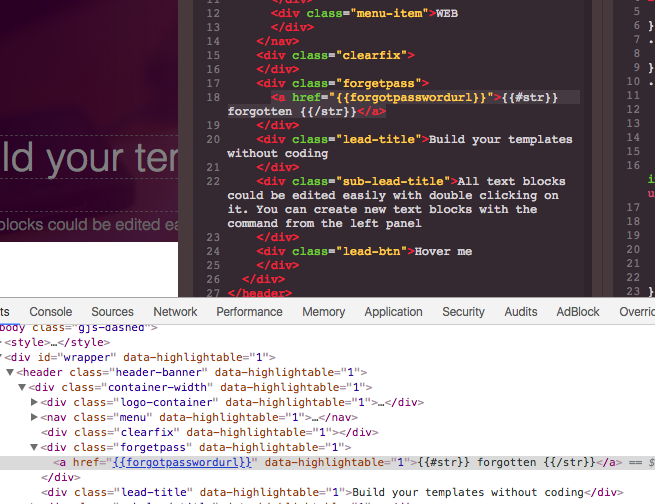Collapse the forgetpass div node
655x504 pixels.
(34, 447)
